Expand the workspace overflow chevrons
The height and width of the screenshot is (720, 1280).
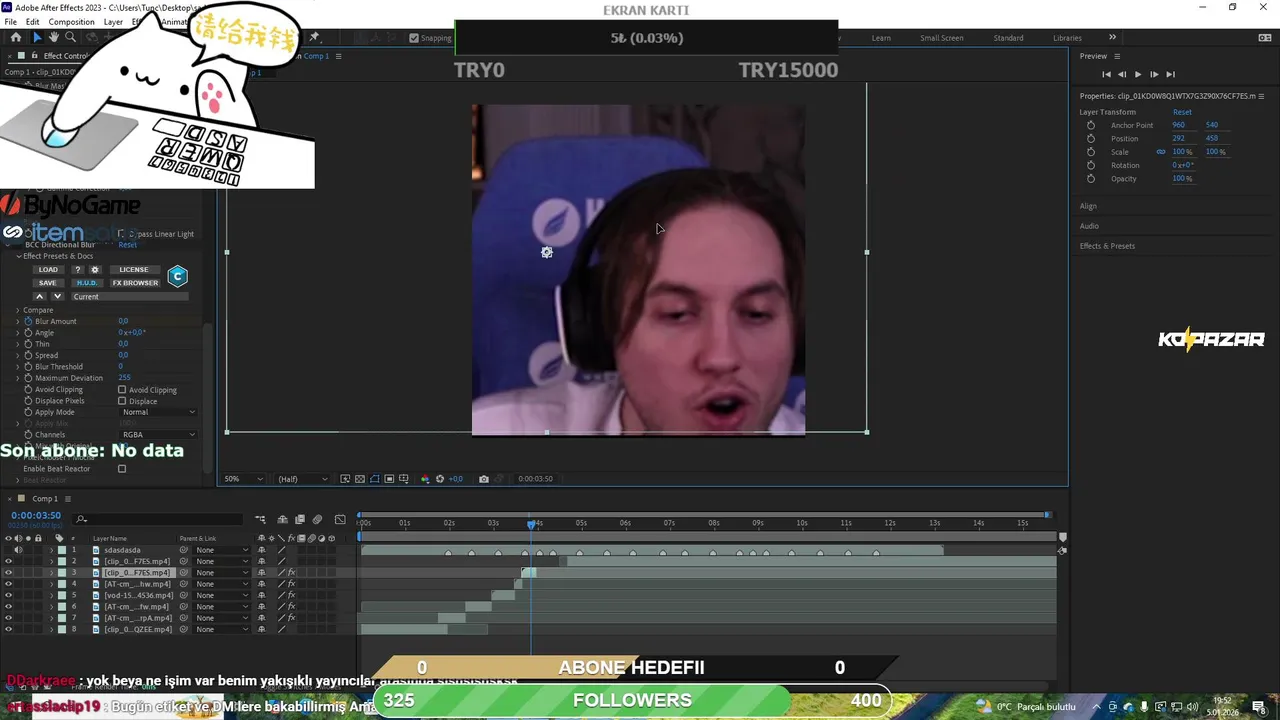click(x=1112, y=38)
